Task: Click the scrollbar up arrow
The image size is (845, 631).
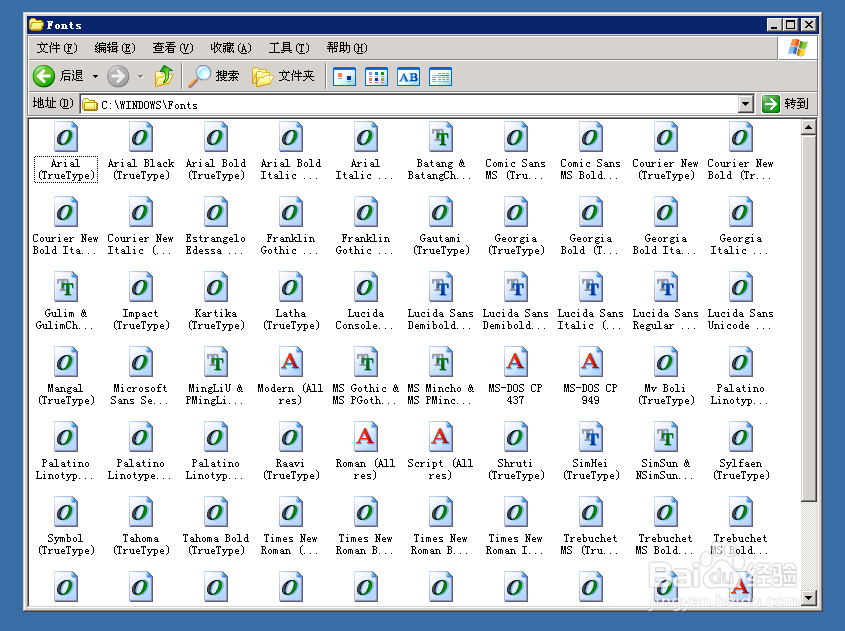Action: click(808, 127)
